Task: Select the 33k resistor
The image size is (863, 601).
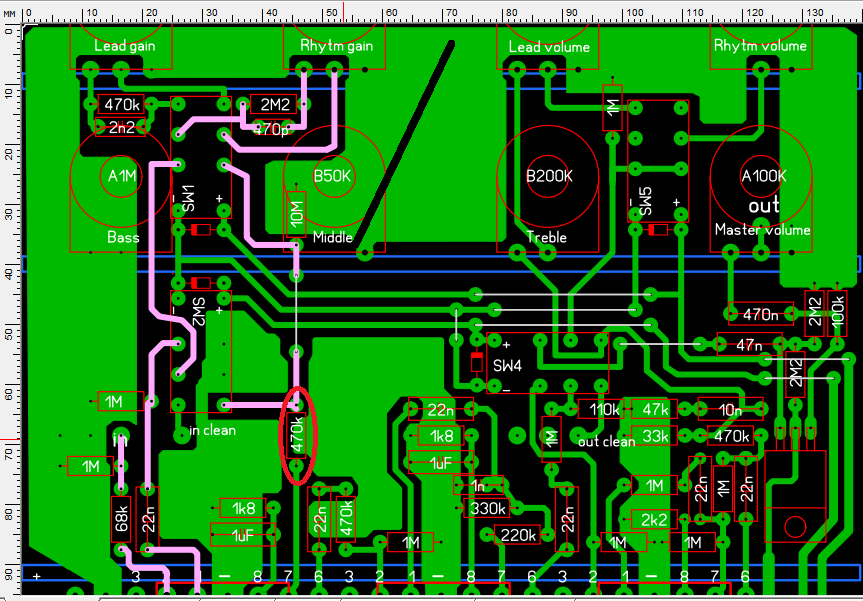Action: pyautogui.click(x=654, y=435)
